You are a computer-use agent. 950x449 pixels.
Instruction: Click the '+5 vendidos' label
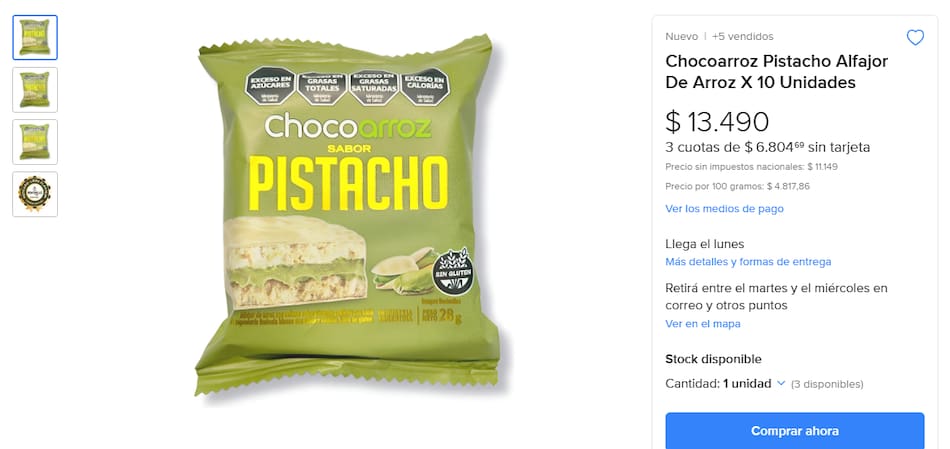(x=743, y=36)
